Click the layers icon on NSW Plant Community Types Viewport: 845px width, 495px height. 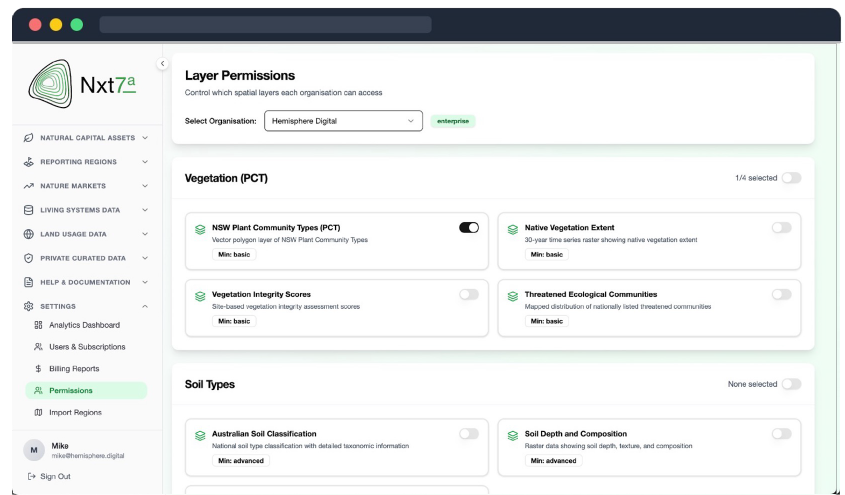[200, 229]
